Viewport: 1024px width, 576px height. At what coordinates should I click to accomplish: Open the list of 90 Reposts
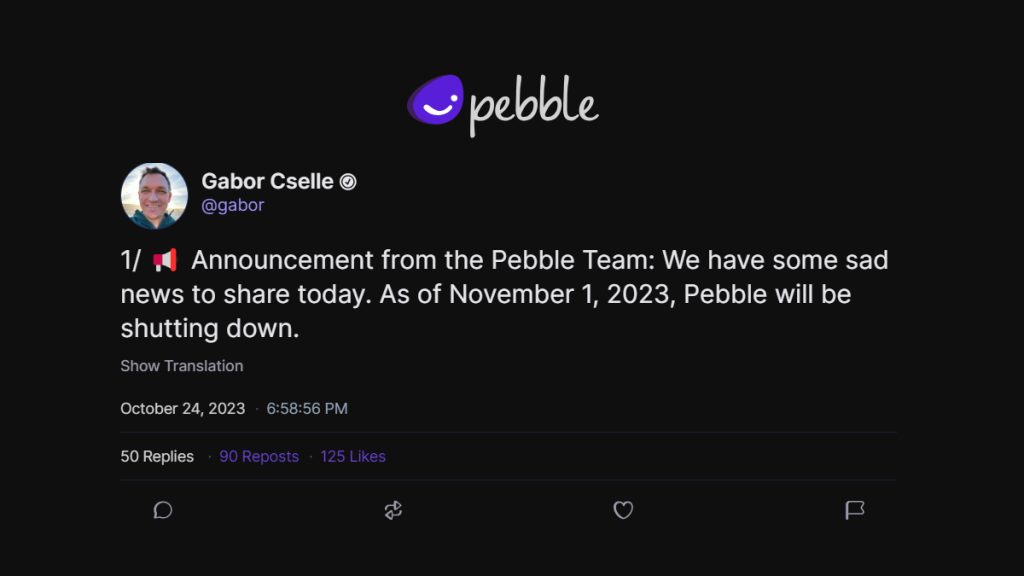259,456
